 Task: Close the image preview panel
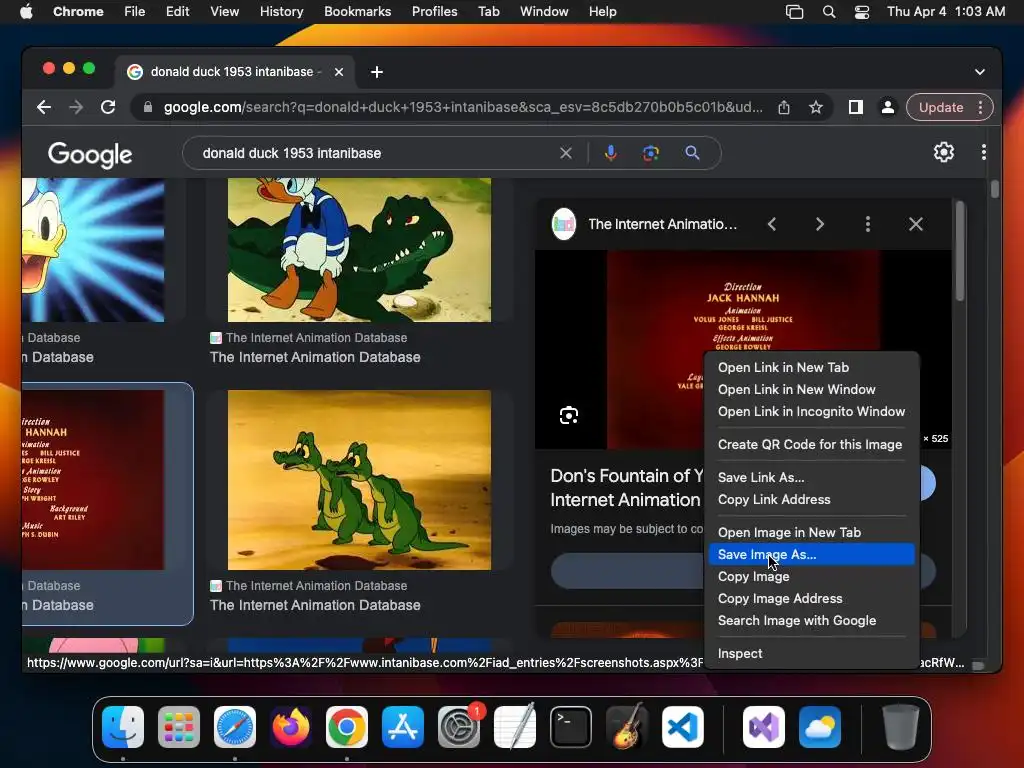[916, 224]
